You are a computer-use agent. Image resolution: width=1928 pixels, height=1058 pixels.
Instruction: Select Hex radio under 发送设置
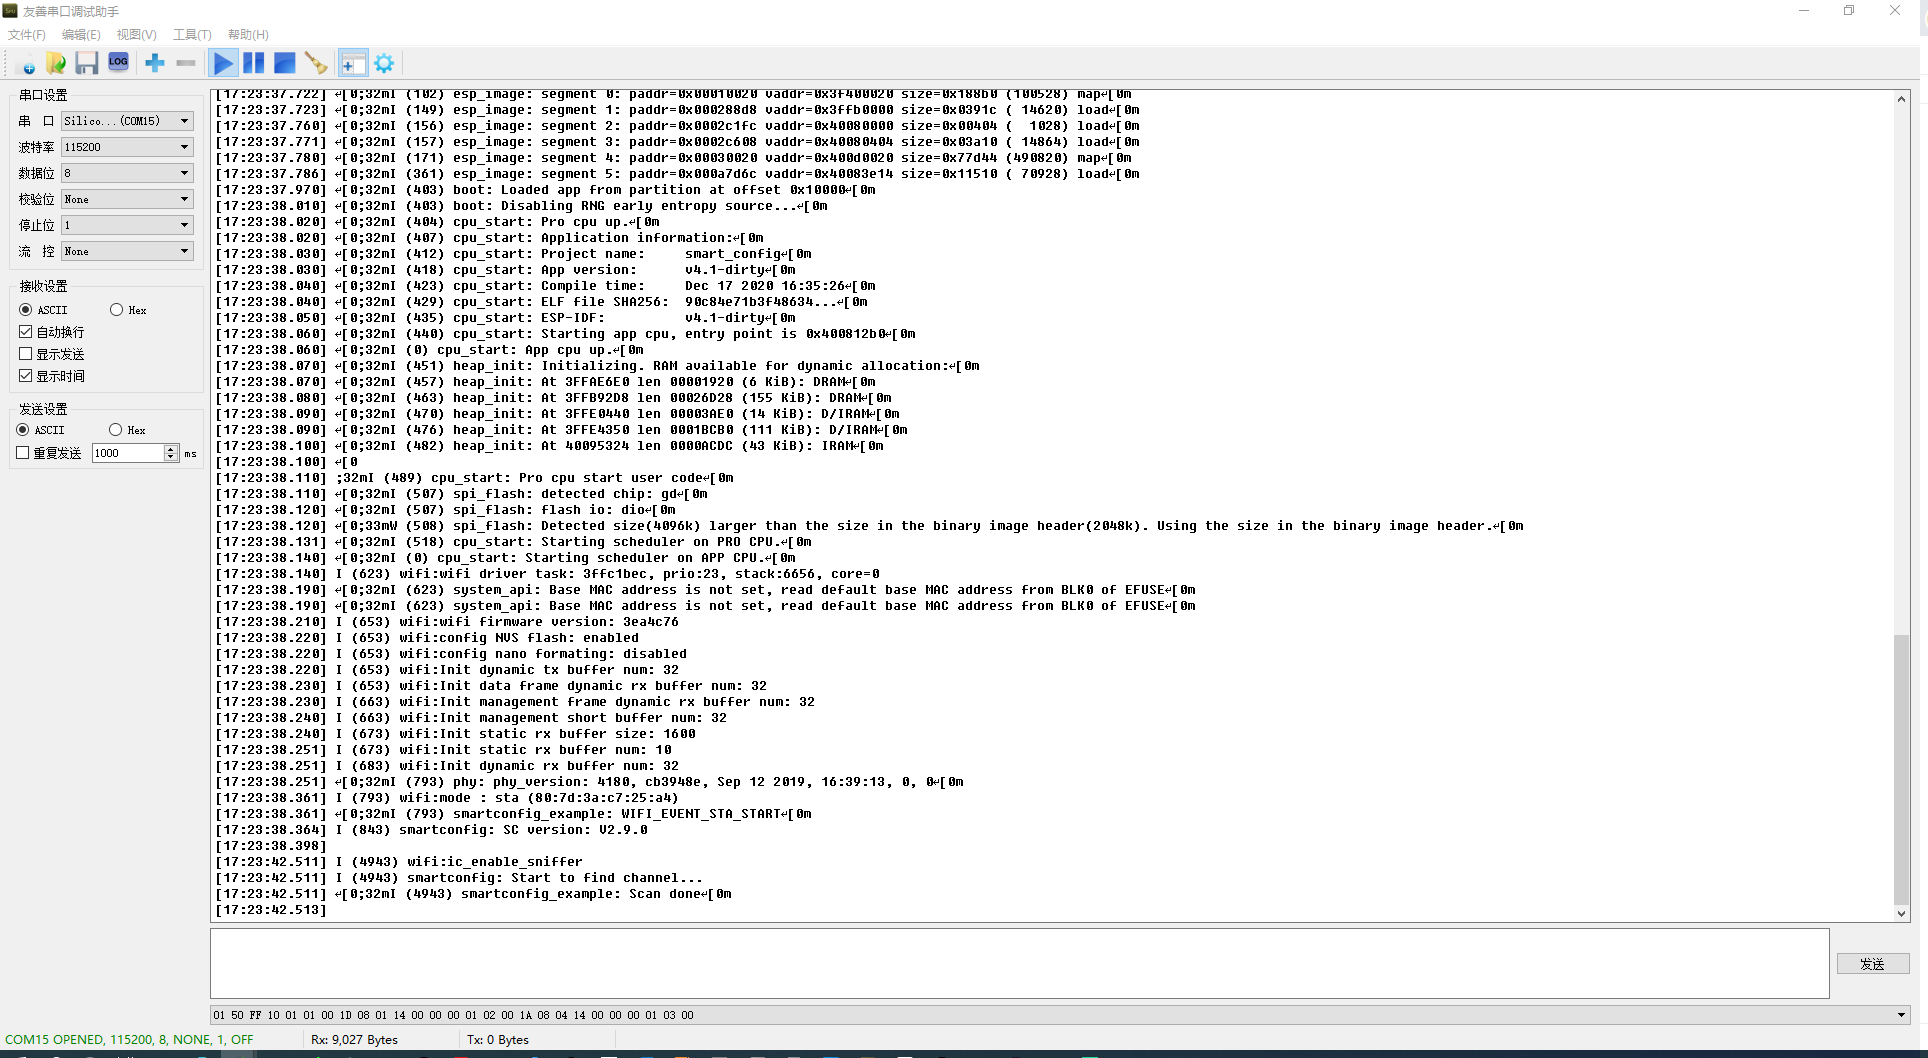point(115,430)
